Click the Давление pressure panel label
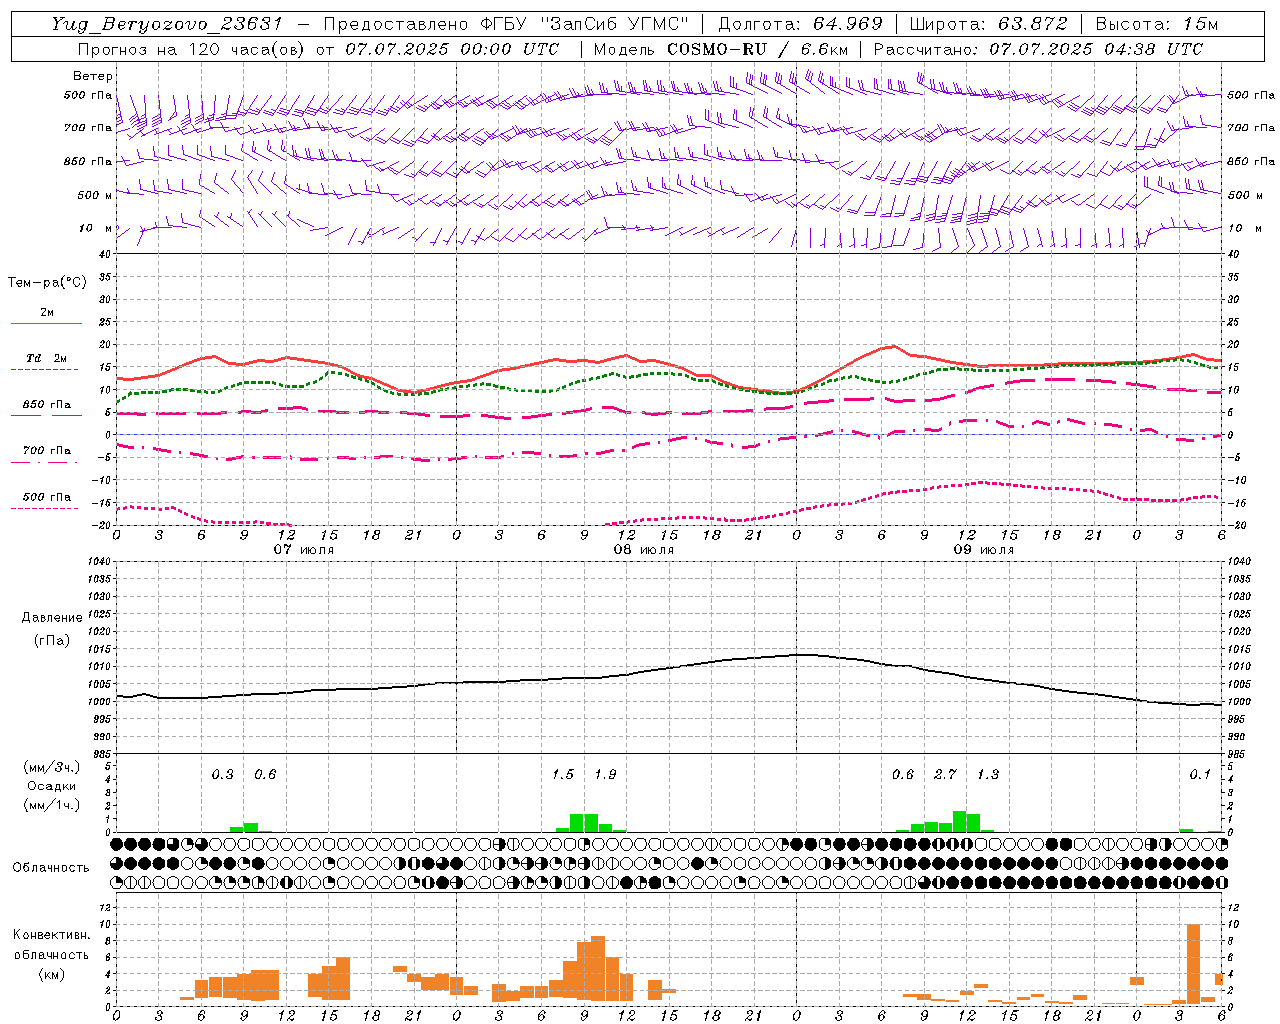 [x=51, y=618]
